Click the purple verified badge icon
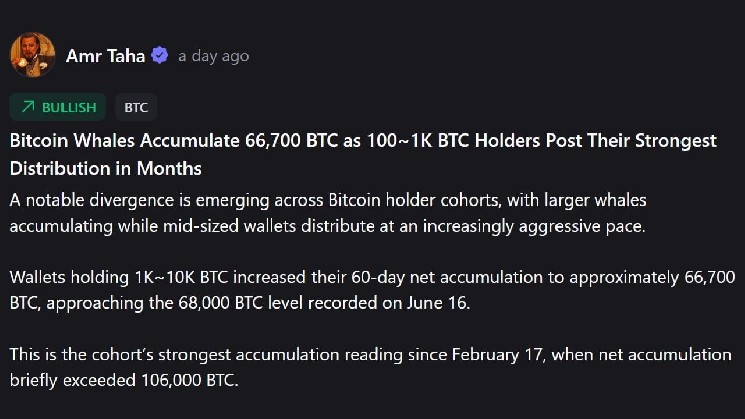The height and width of the screenshot is (419, 745). click(160, 56)
